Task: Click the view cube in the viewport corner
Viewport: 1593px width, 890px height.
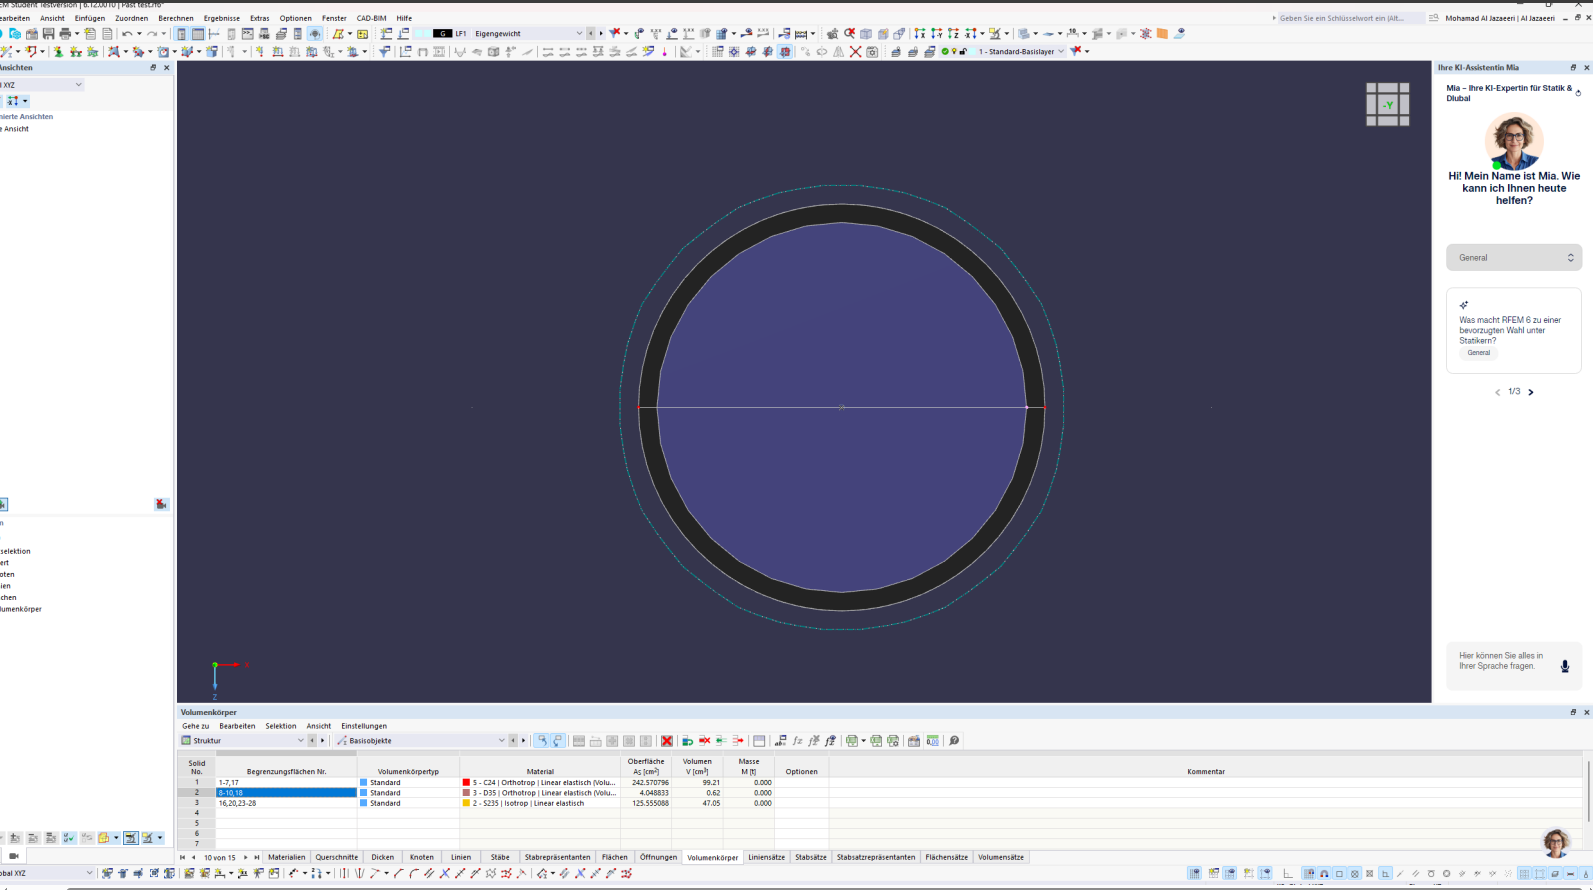Action: click(x=1387, y=104)
